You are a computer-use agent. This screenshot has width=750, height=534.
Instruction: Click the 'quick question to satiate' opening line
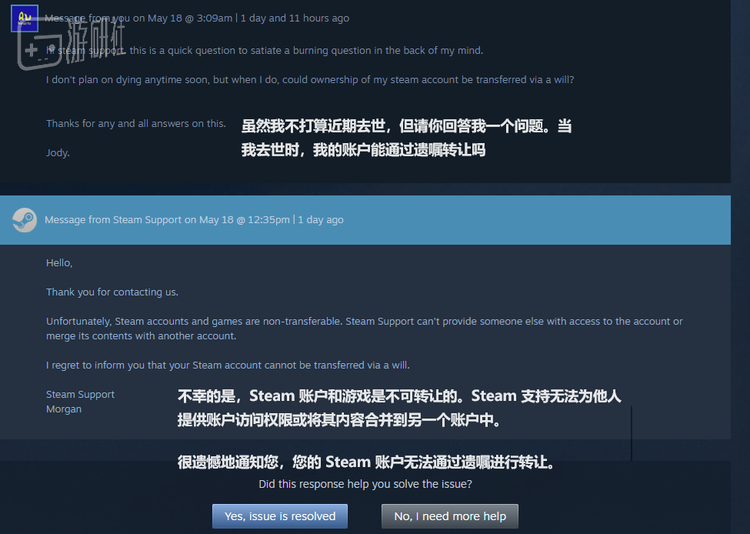click(x=265, y=50)
